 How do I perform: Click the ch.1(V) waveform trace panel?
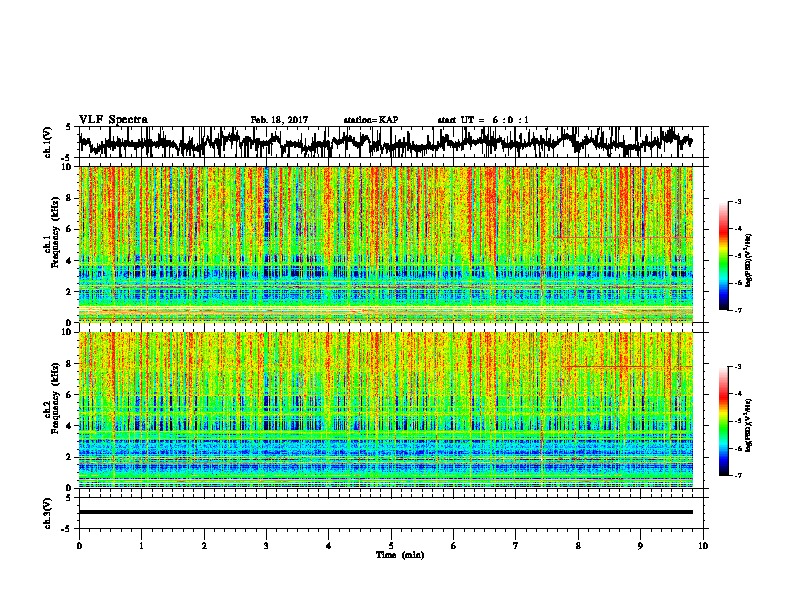coord(393,142)
